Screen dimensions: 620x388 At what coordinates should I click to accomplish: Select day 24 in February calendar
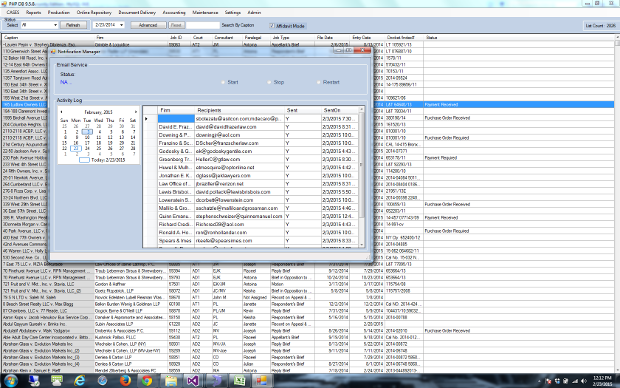[87, 149]
